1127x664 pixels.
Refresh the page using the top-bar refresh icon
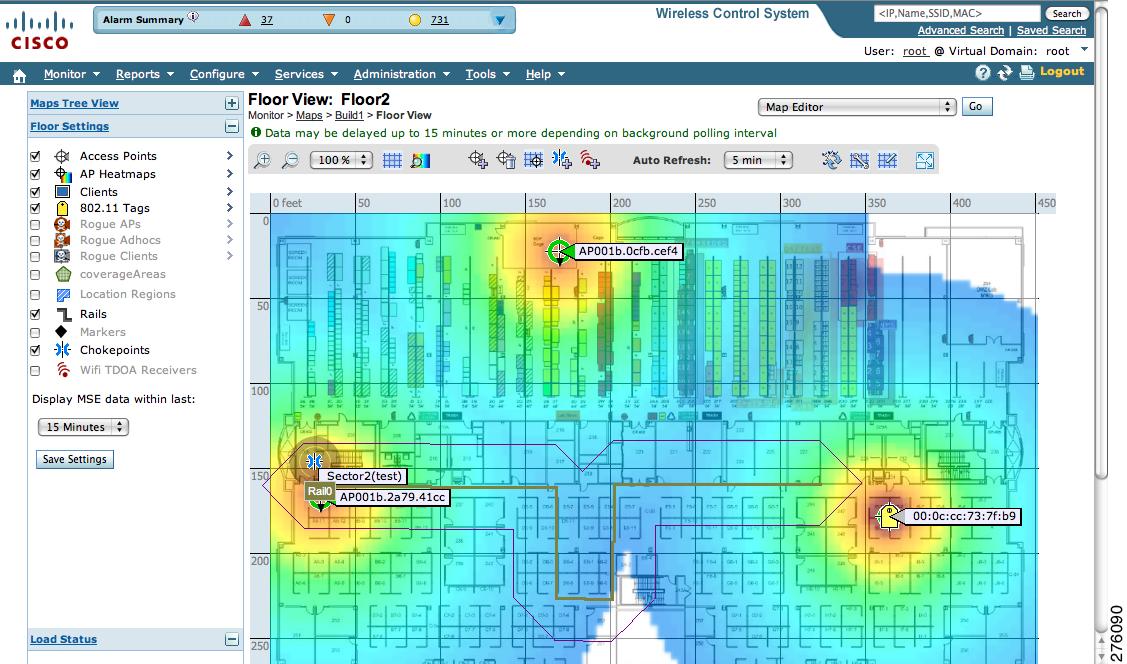click(x=1005, y=73)
